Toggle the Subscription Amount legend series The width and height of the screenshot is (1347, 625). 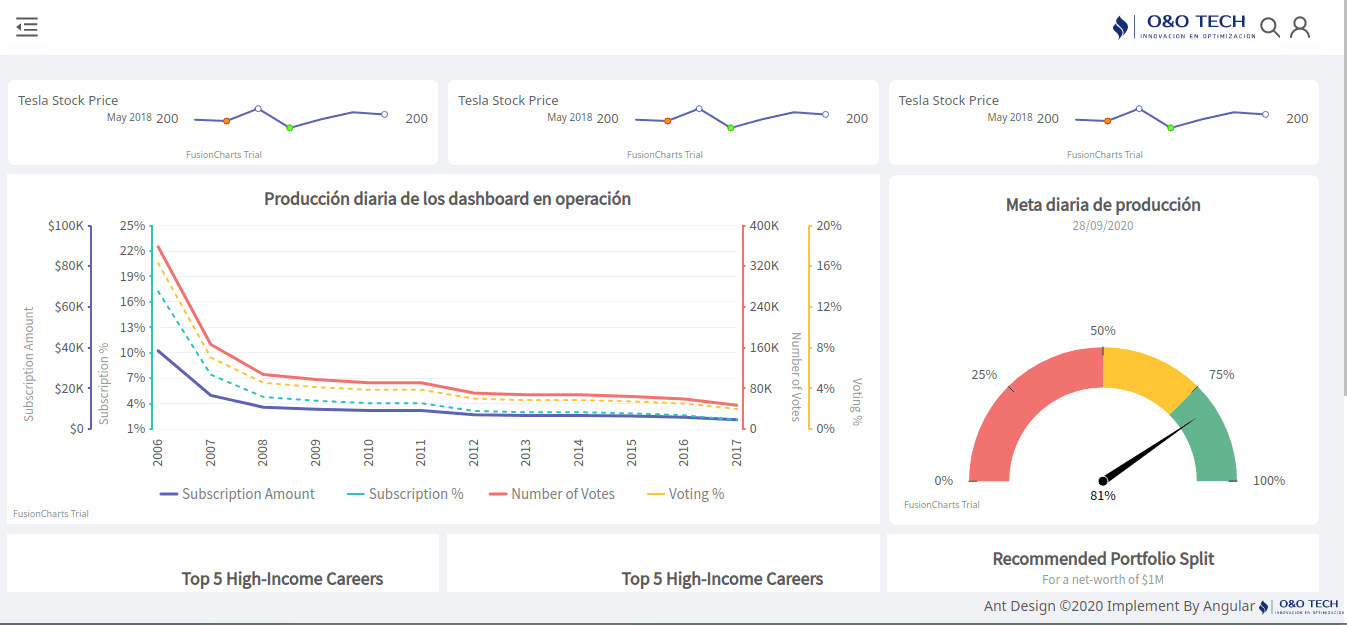[237, 494]
